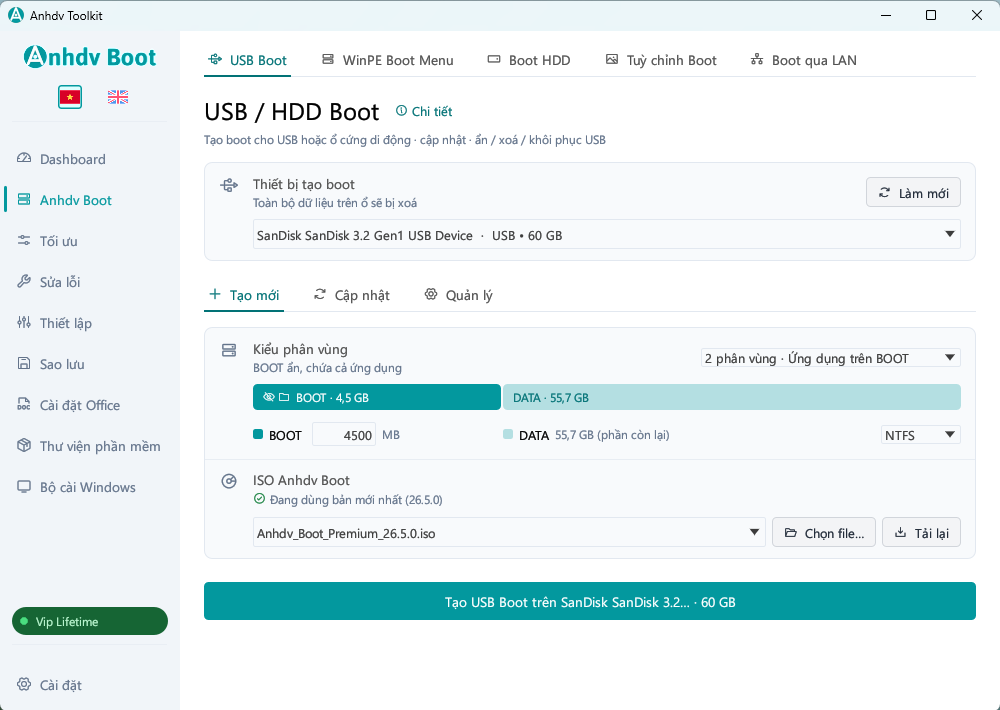
Task: Click green check icon of latest version
Action: click(x=259, y=499)
